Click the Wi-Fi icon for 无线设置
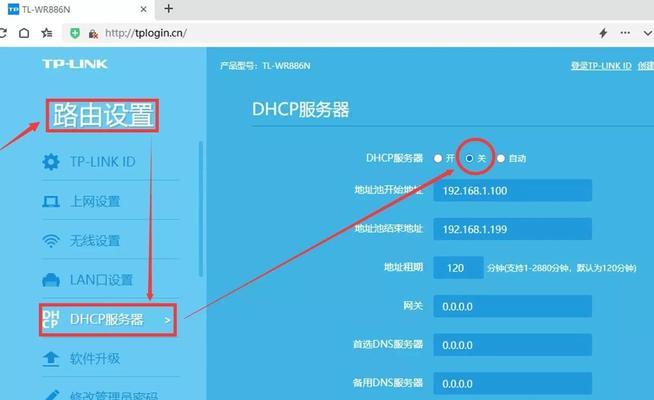The height and width of the screenshot is (400, 654). (x=51, y=241)
